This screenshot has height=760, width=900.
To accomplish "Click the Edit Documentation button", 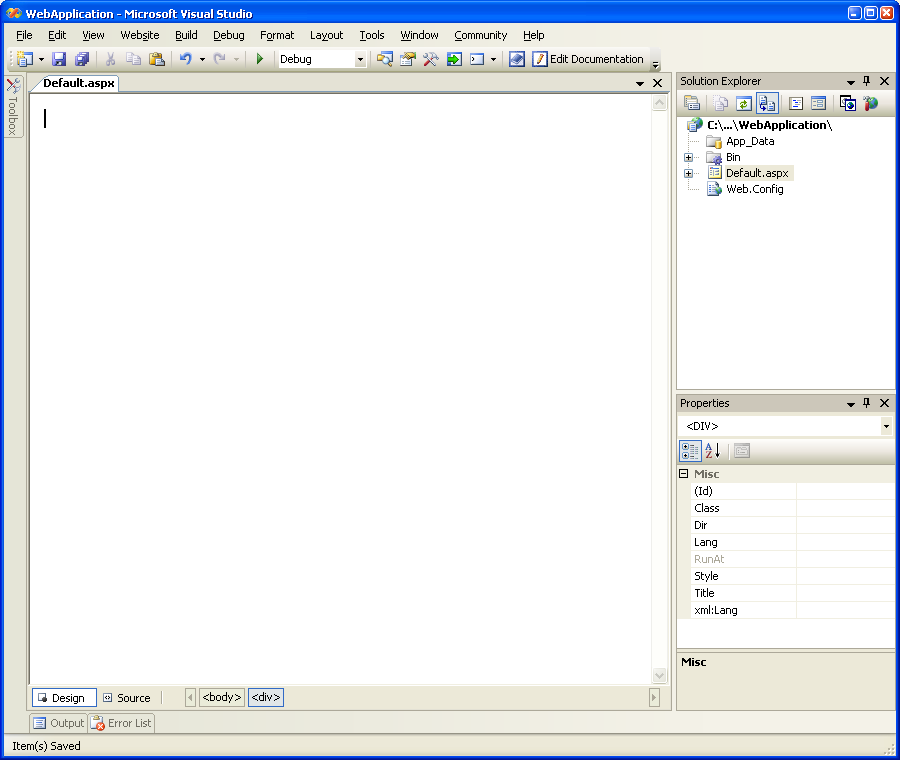I will coord(589,59).
